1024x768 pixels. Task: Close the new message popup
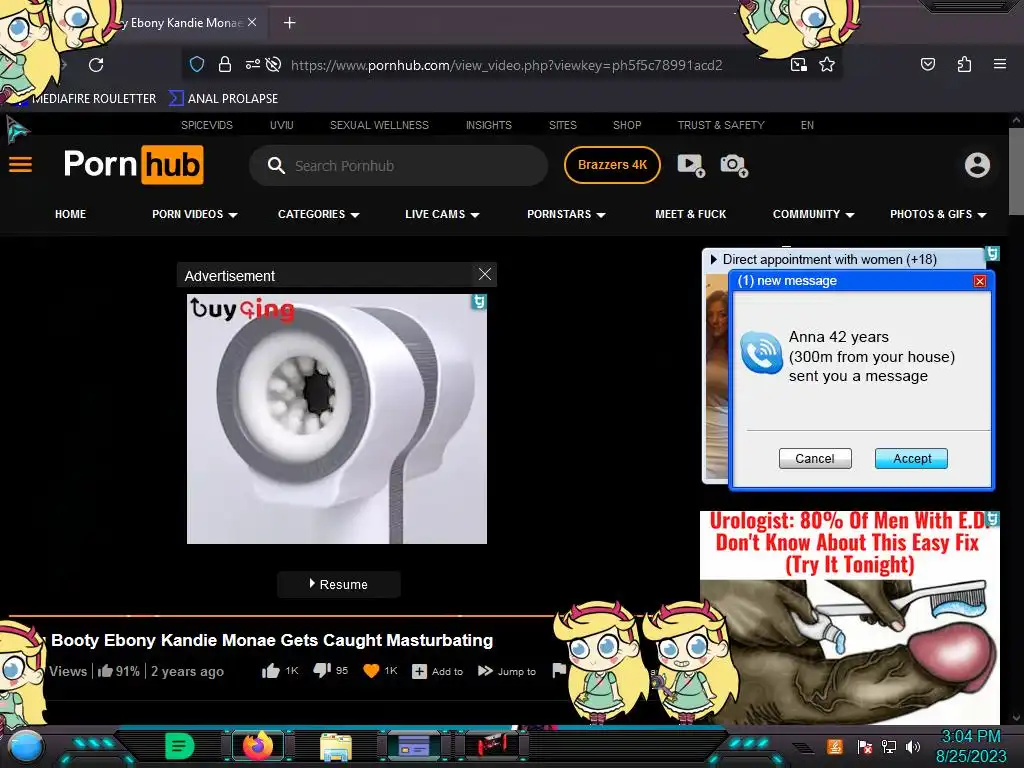tap(980, 281)
